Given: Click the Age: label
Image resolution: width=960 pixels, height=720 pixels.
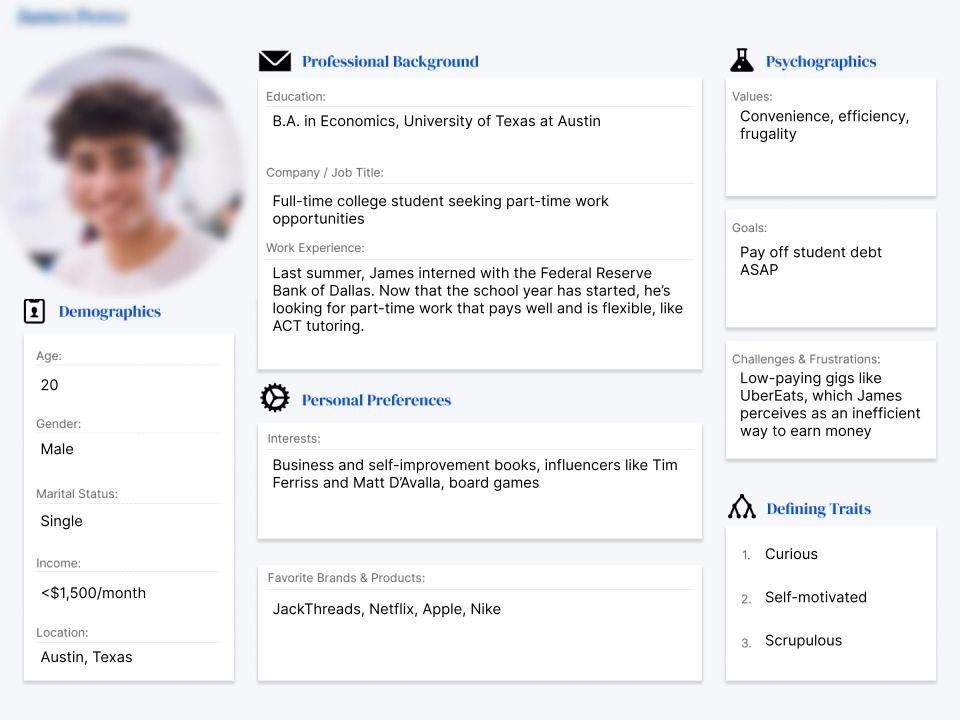Looking at the screenshot, I should click(x=48, y=356).
